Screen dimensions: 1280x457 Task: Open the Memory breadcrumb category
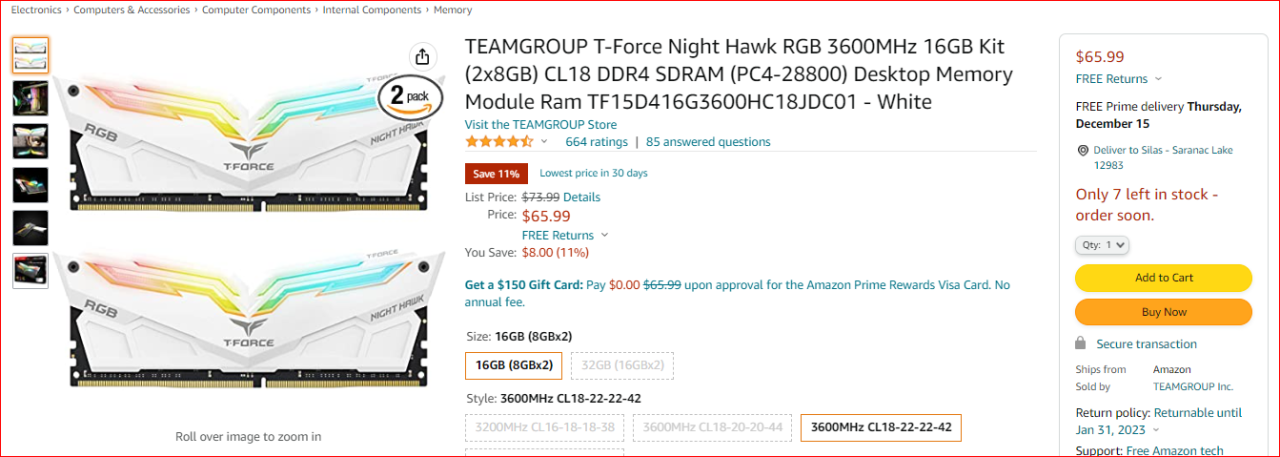[x=453, y=10]
